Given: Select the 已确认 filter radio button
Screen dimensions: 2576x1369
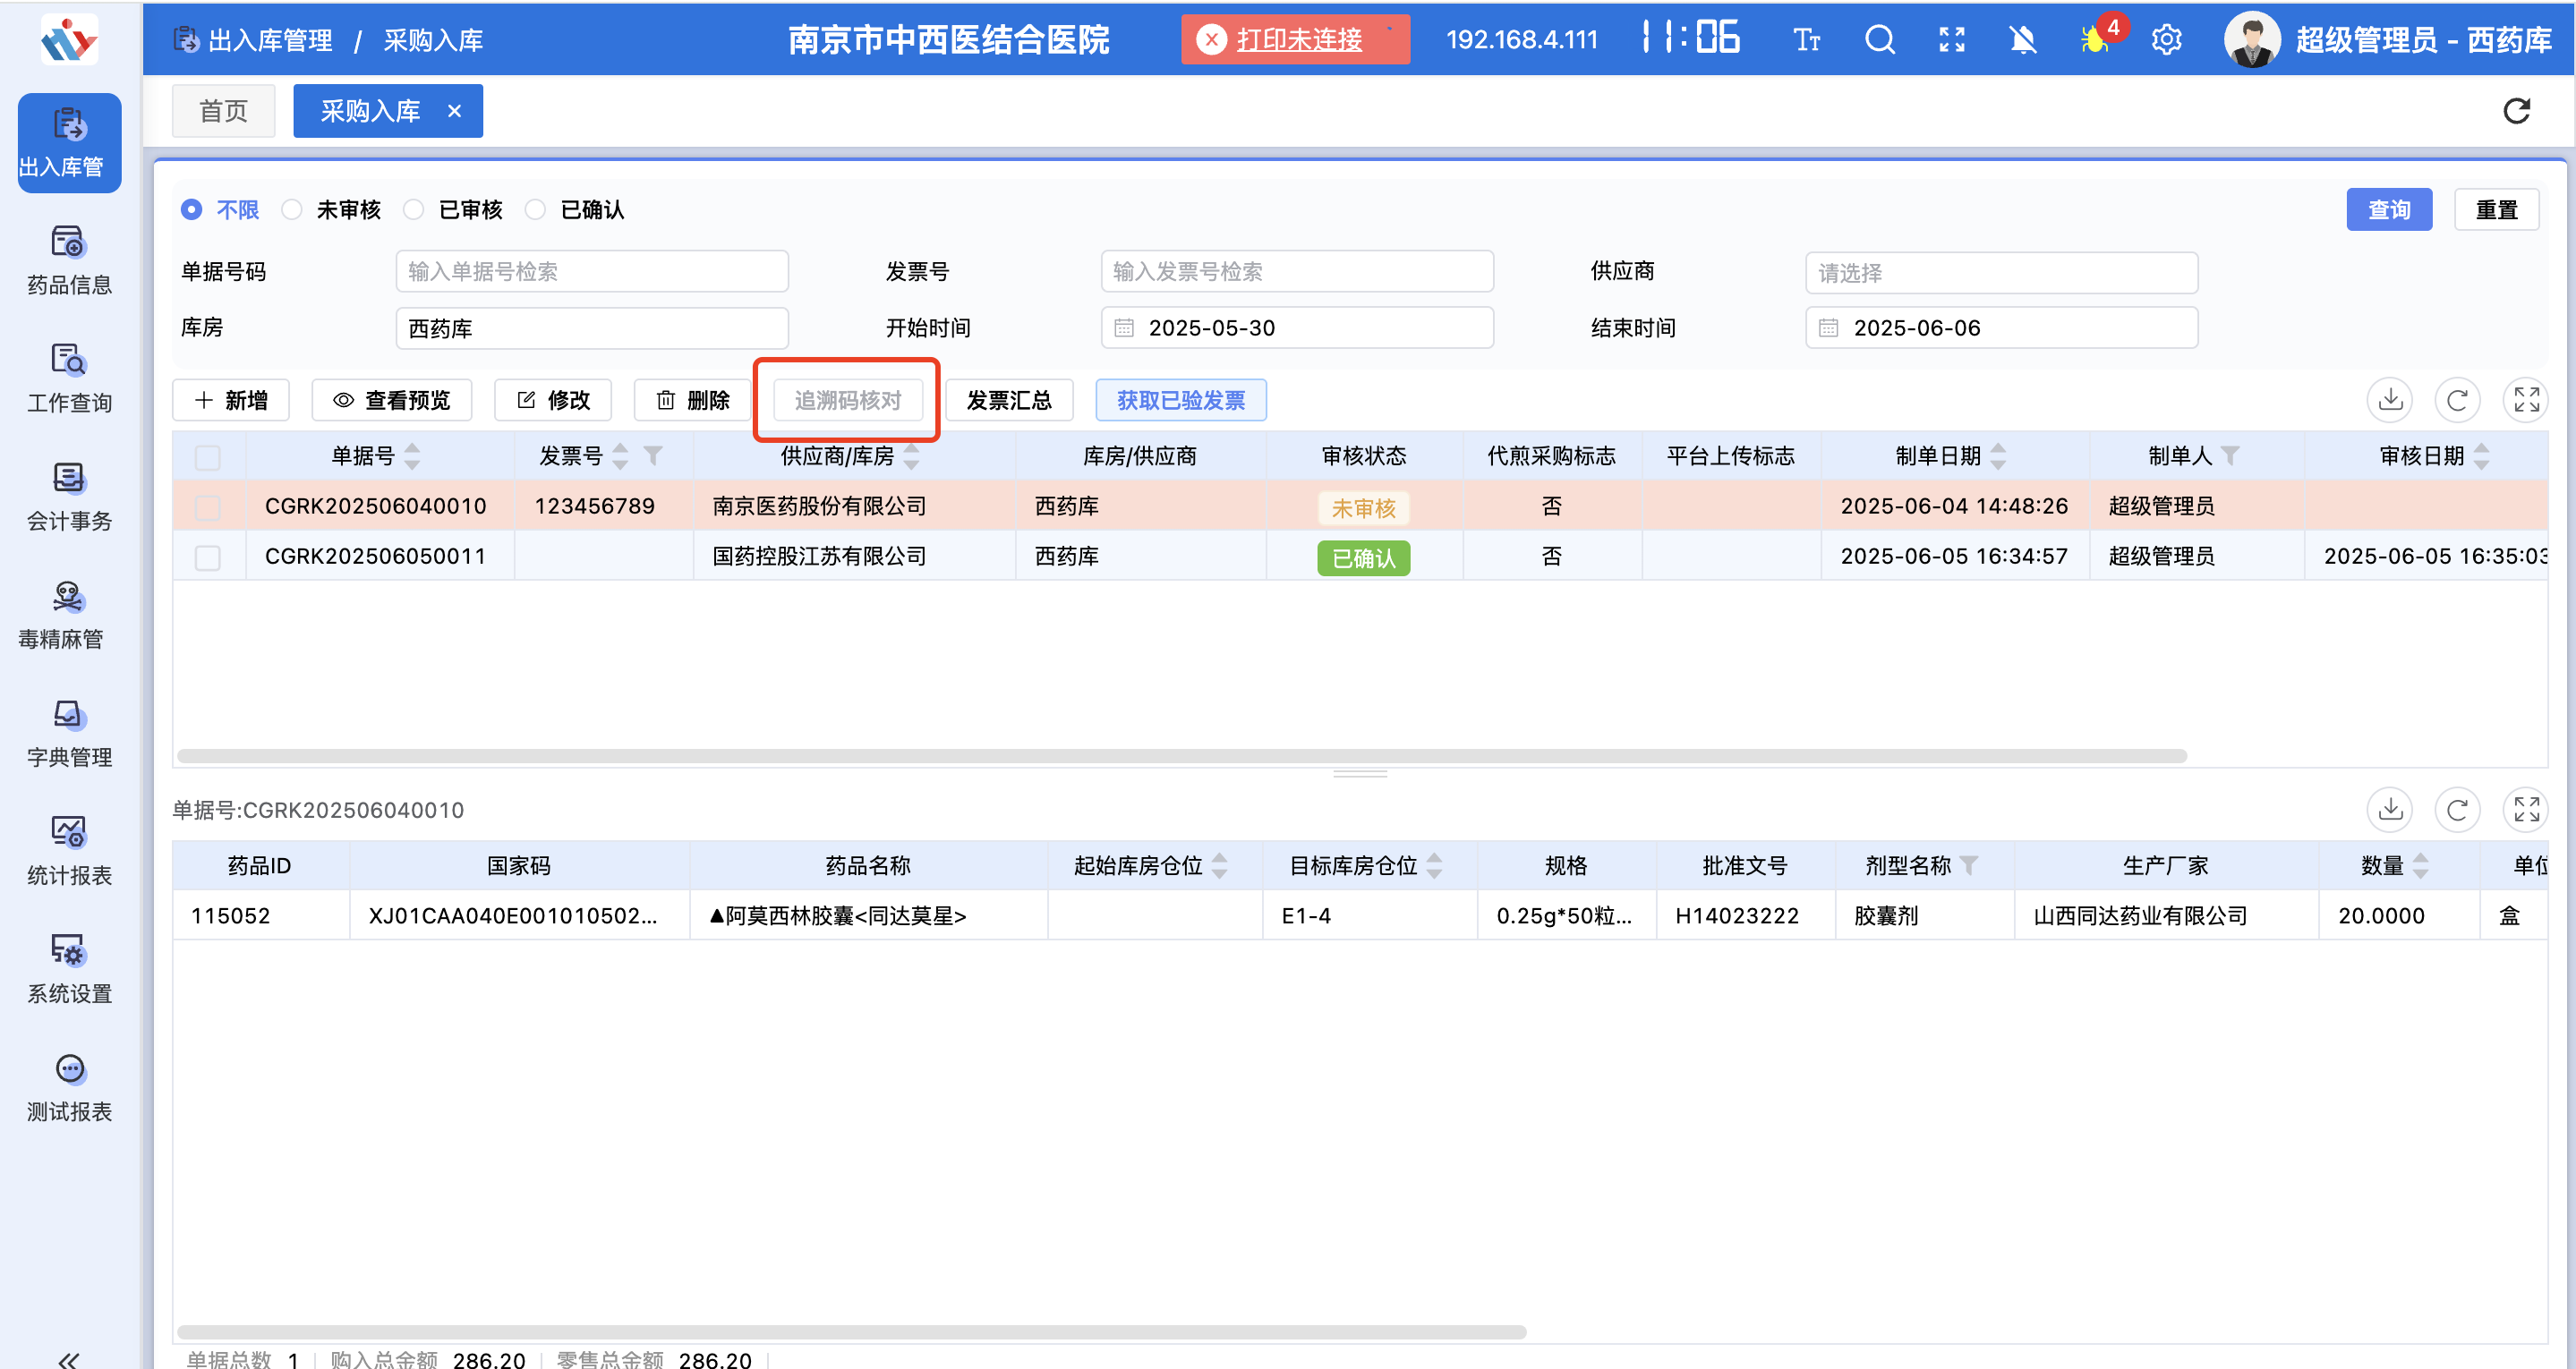Looking at the screenshot, I should click(535, 209).
